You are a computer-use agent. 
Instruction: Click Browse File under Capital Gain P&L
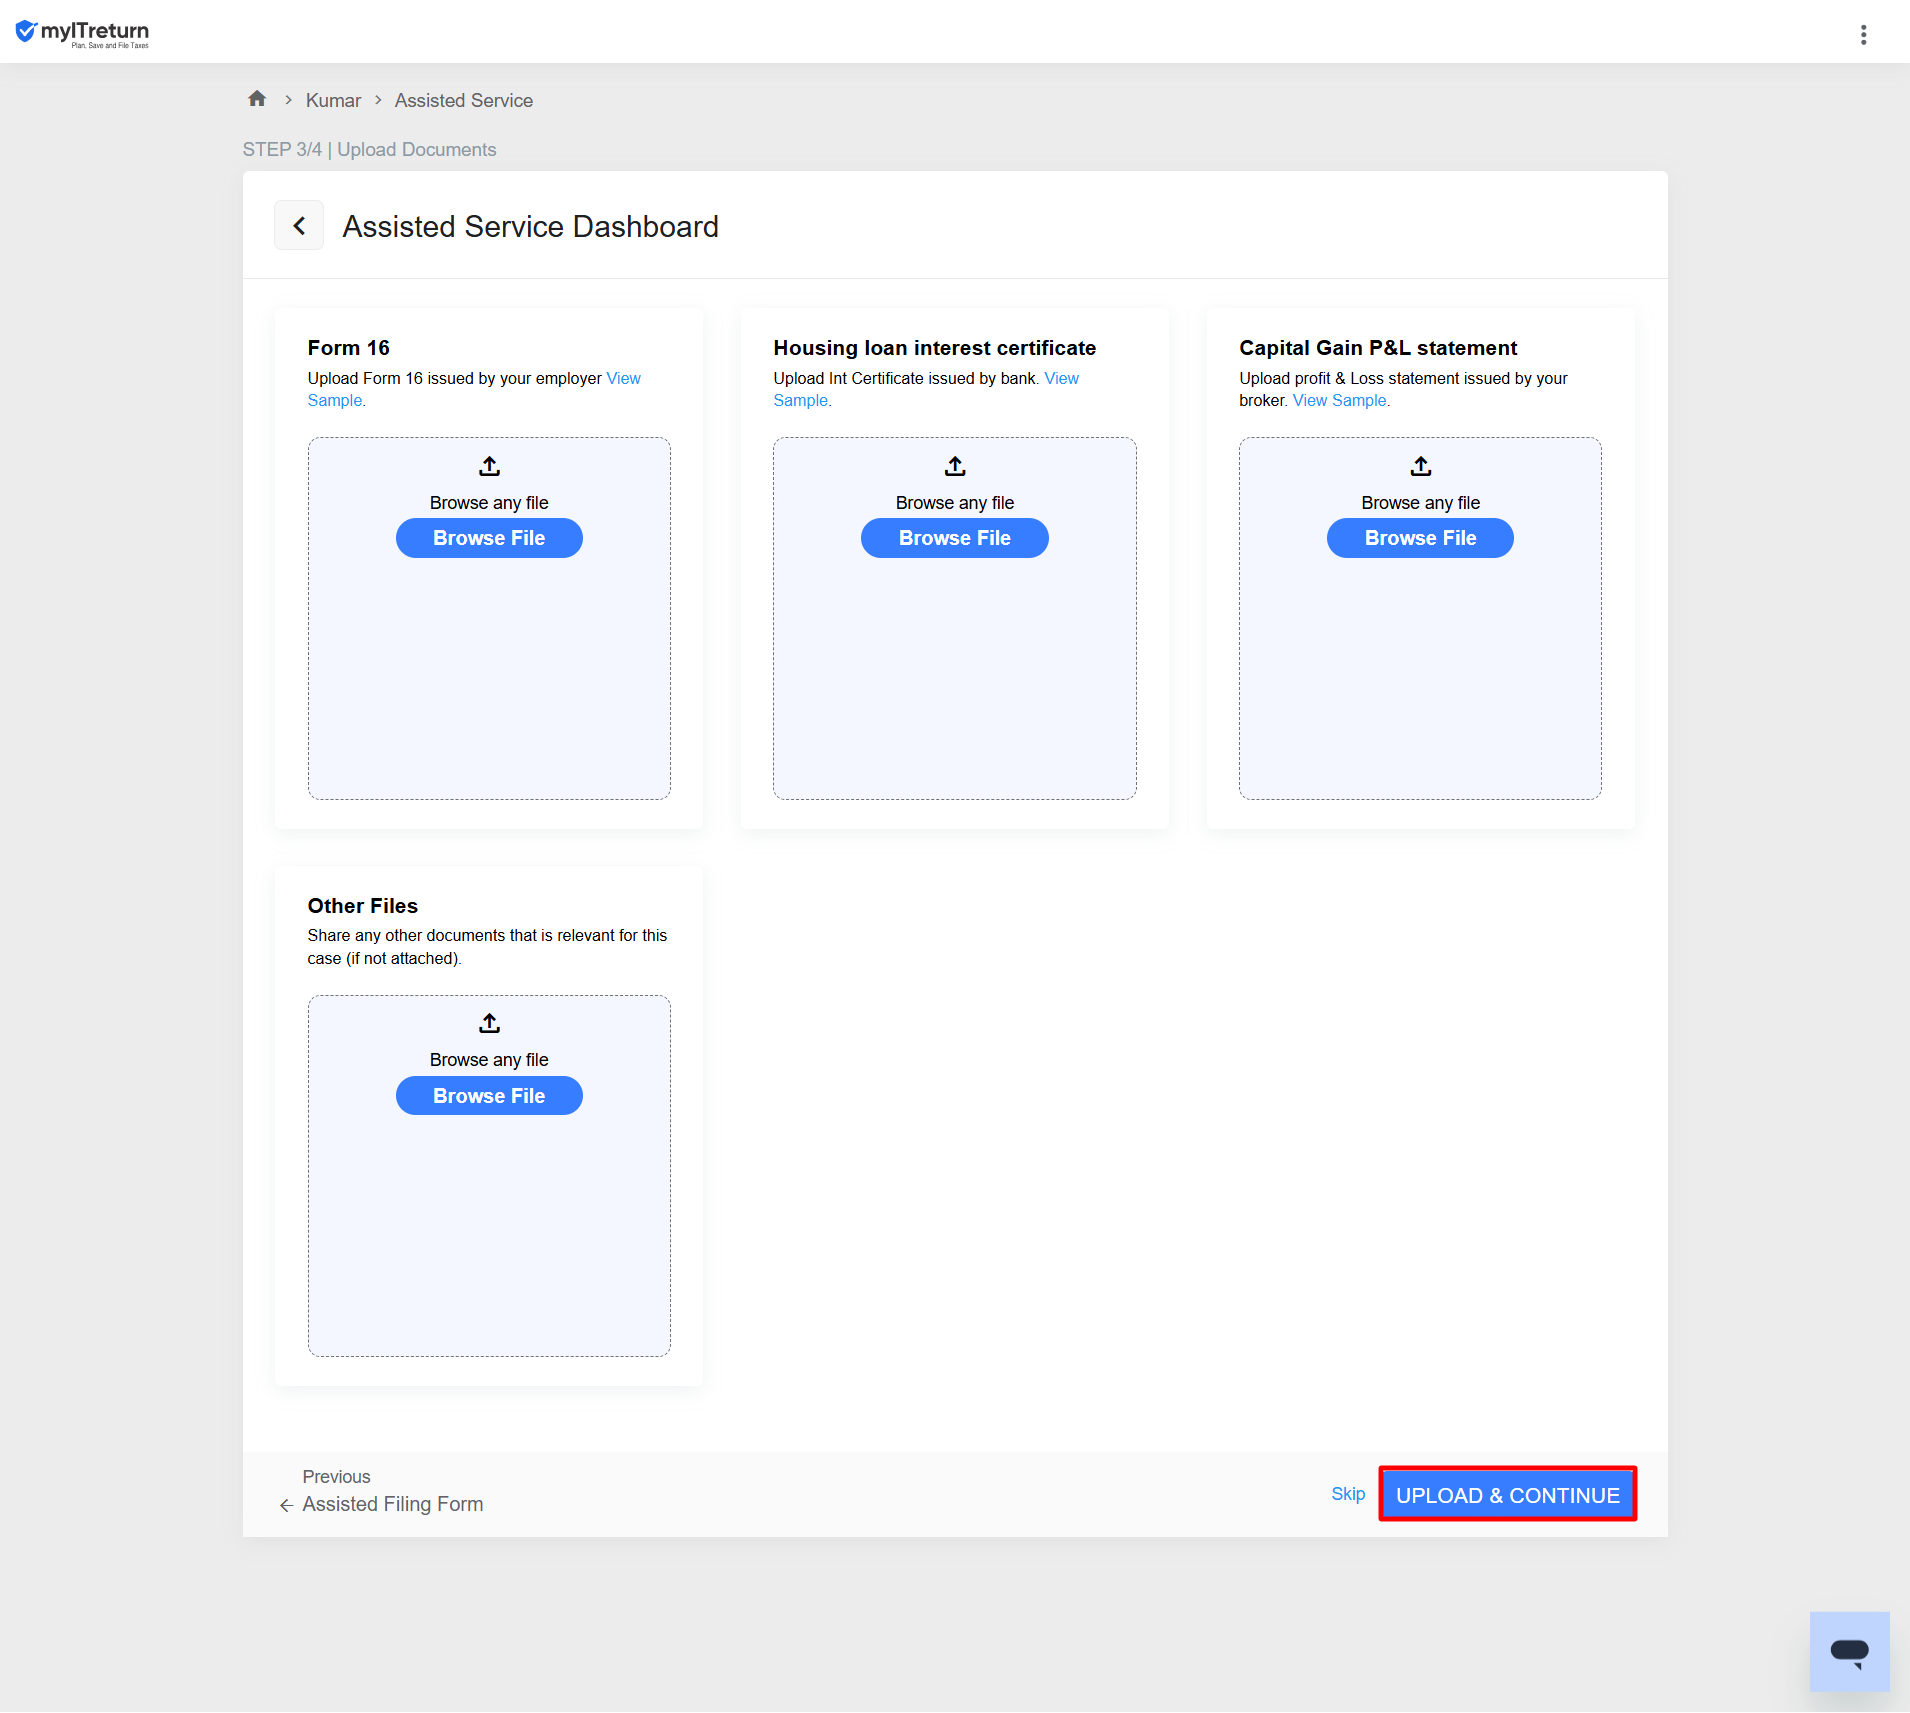pyautogui.click(x=1420, y=538)
